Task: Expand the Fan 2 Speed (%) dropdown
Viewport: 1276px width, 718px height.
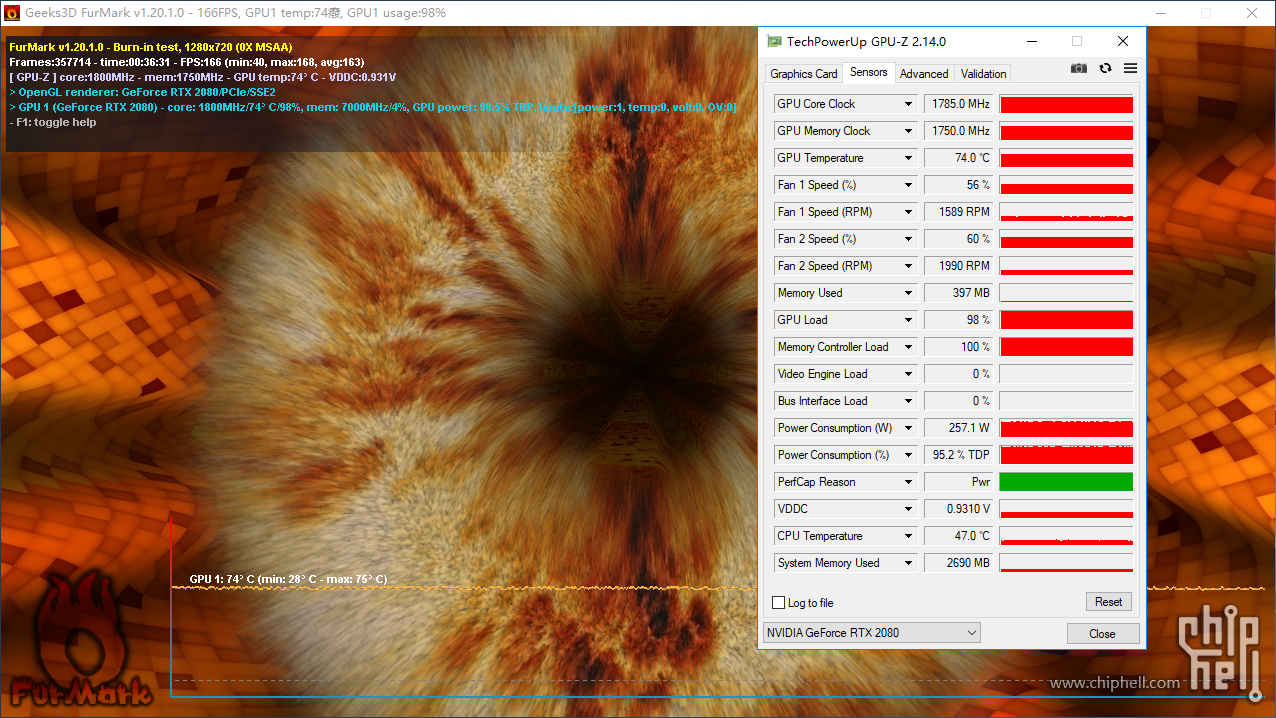Action: (908, 239)
